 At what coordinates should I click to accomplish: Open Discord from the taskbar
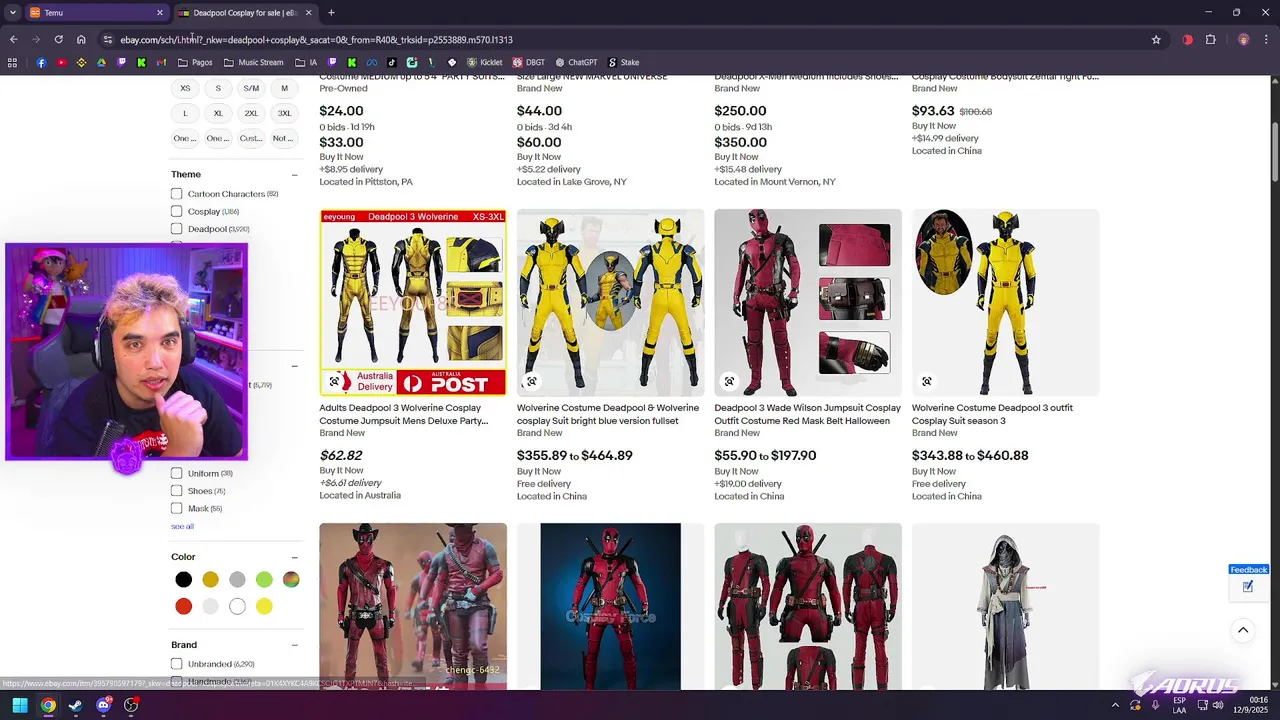point(103,705)
